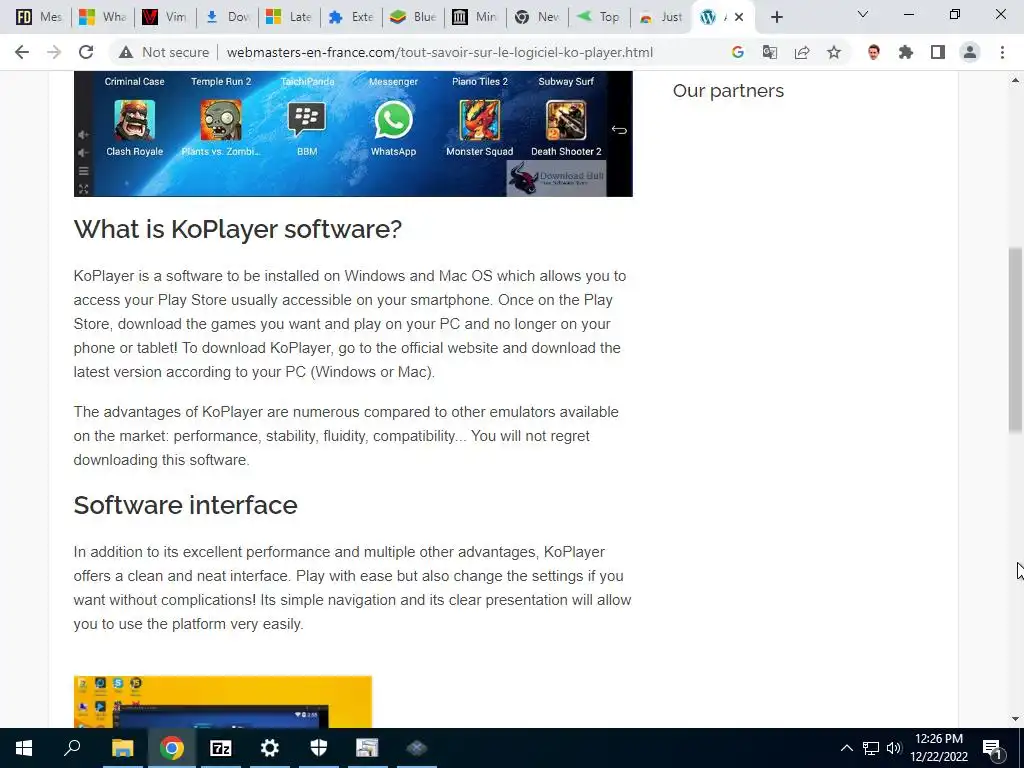Open File Explorer from taskbar
Image resolution: width=1024 pixels, height=768 pixels.
pyautogui.click(x=122, y=748)
